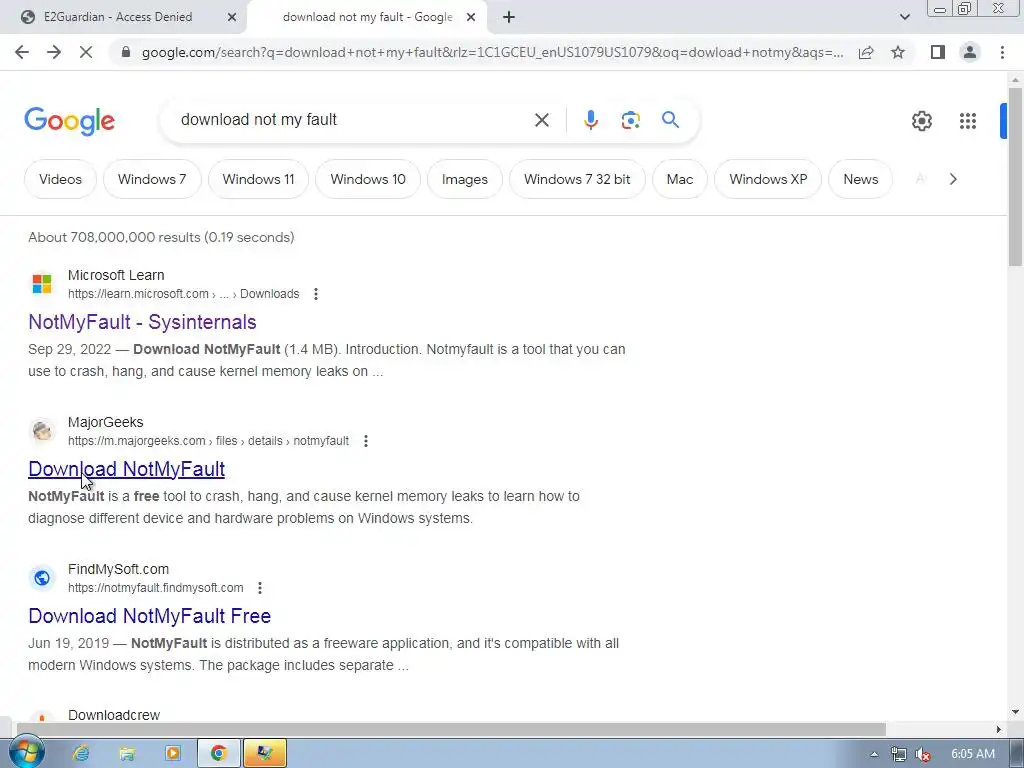
Task: Click the share page icon in address bar
Action: [866, 52]
